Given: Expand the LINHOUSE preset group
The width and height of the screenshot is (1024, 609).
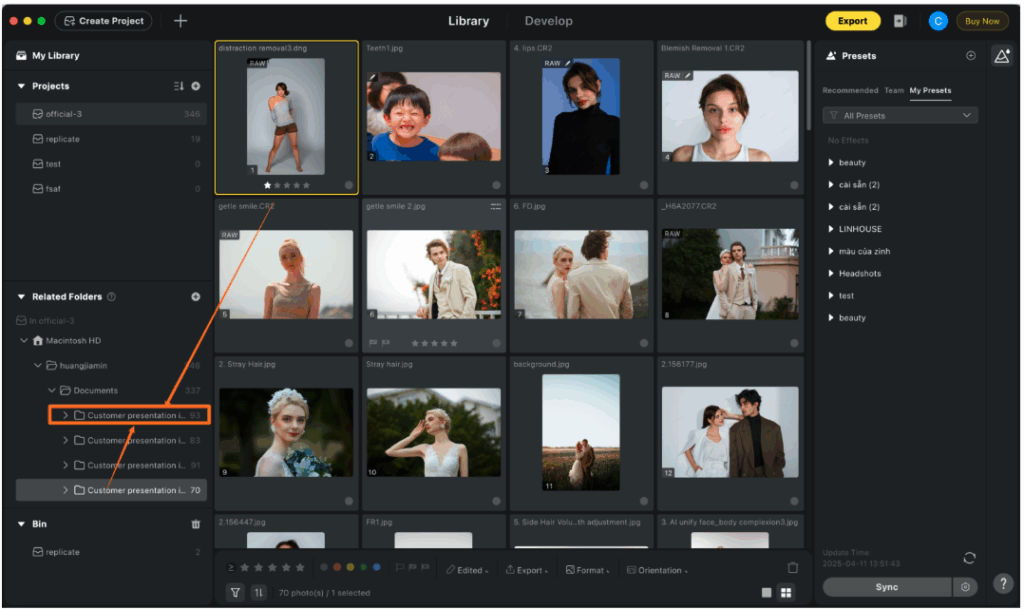Looking at the screenshot, I should pos(831,229).
